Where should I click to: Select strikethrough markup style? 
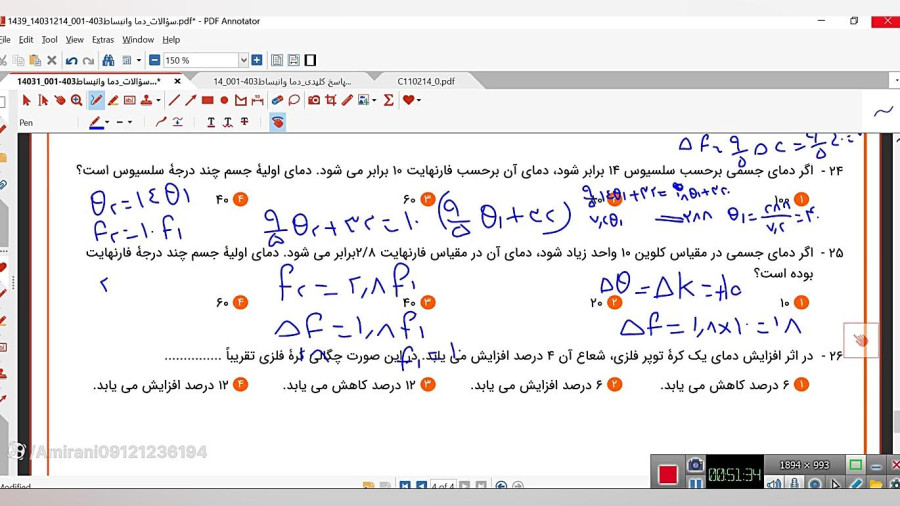[245, 122]
